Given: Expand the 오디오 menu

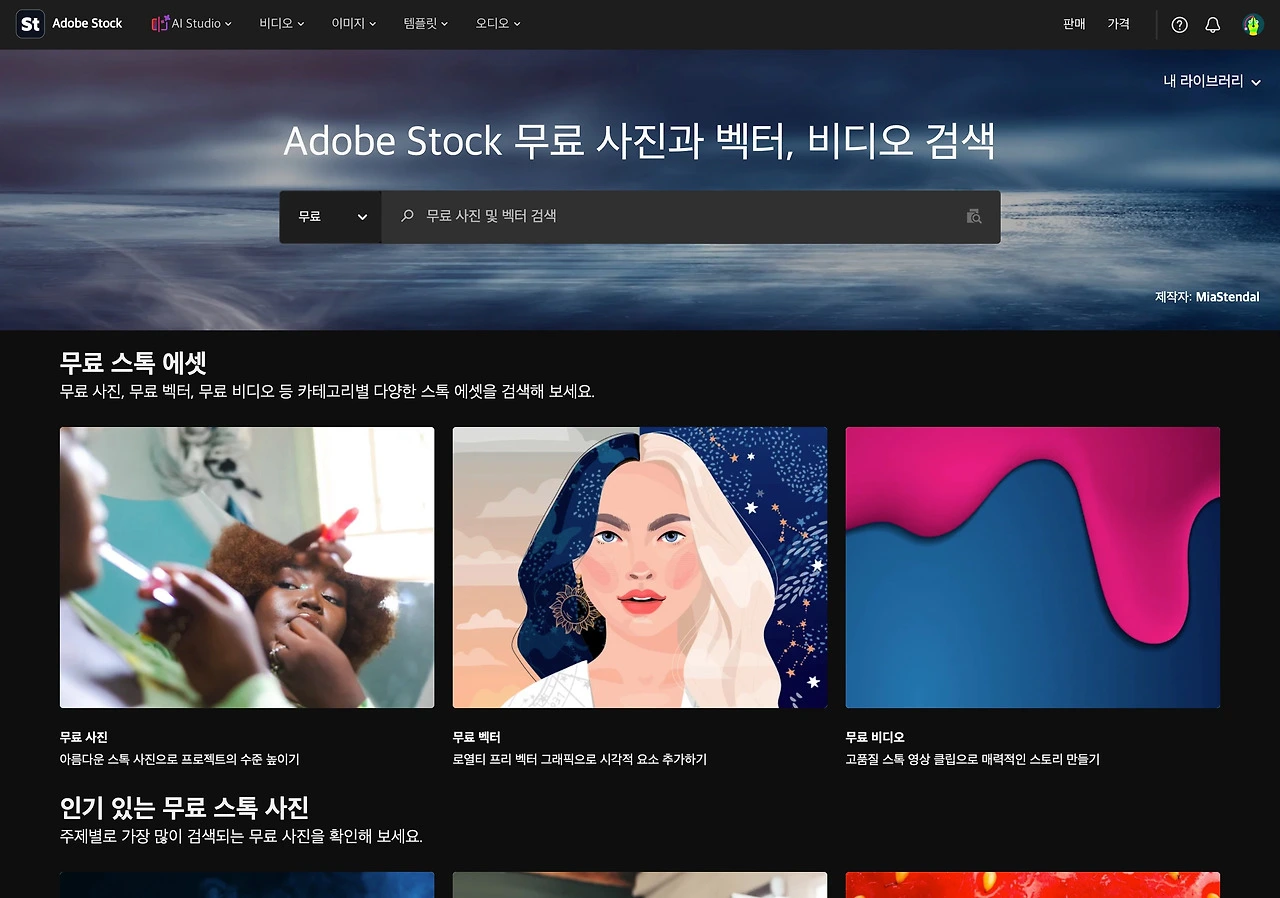Looking at the screenshot, I should point(498,24).
